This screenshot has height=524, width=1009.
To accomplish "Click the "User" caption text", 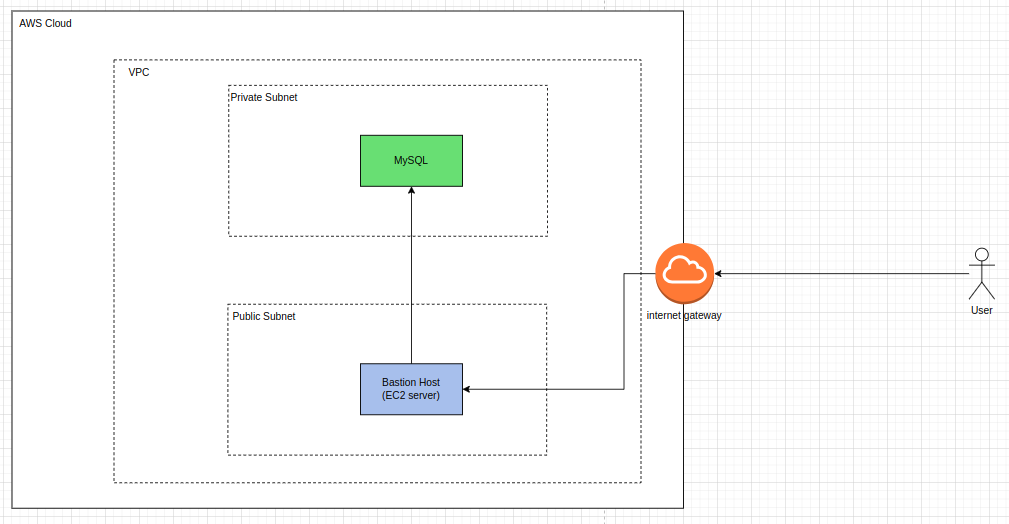I will 981,310.
